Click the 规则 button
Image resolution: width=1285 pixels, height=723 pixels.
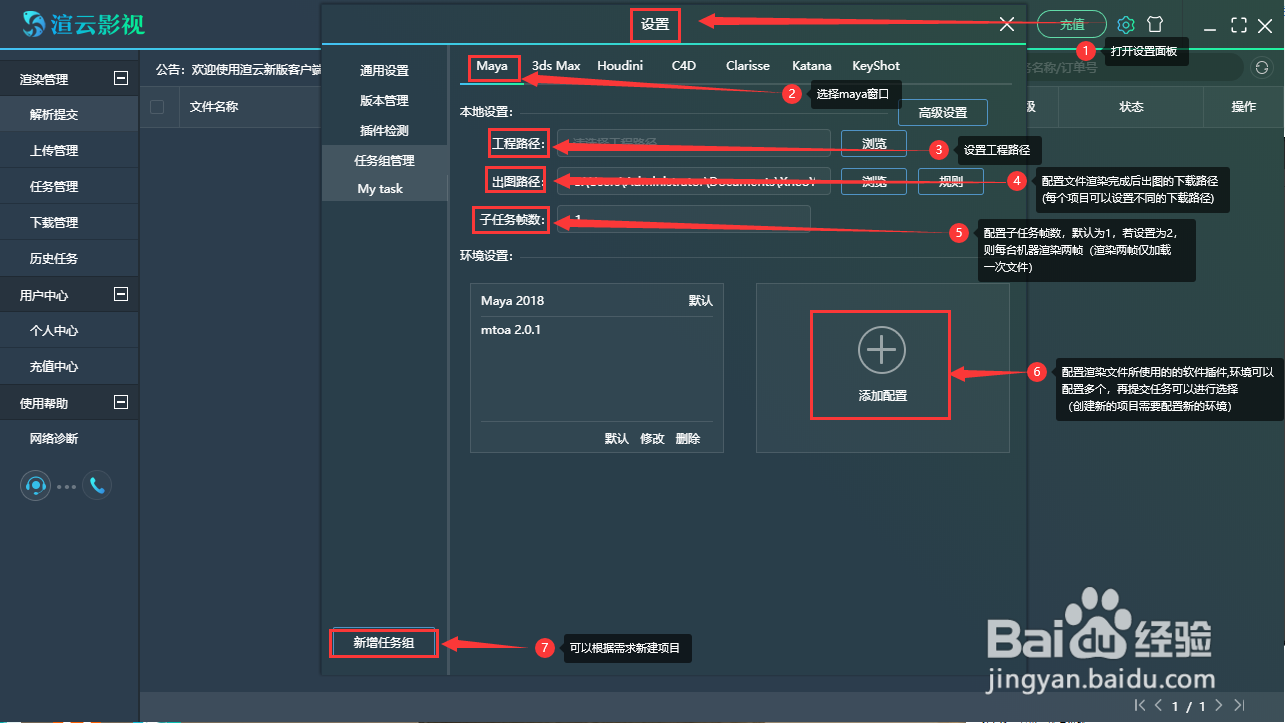point(951,182)
